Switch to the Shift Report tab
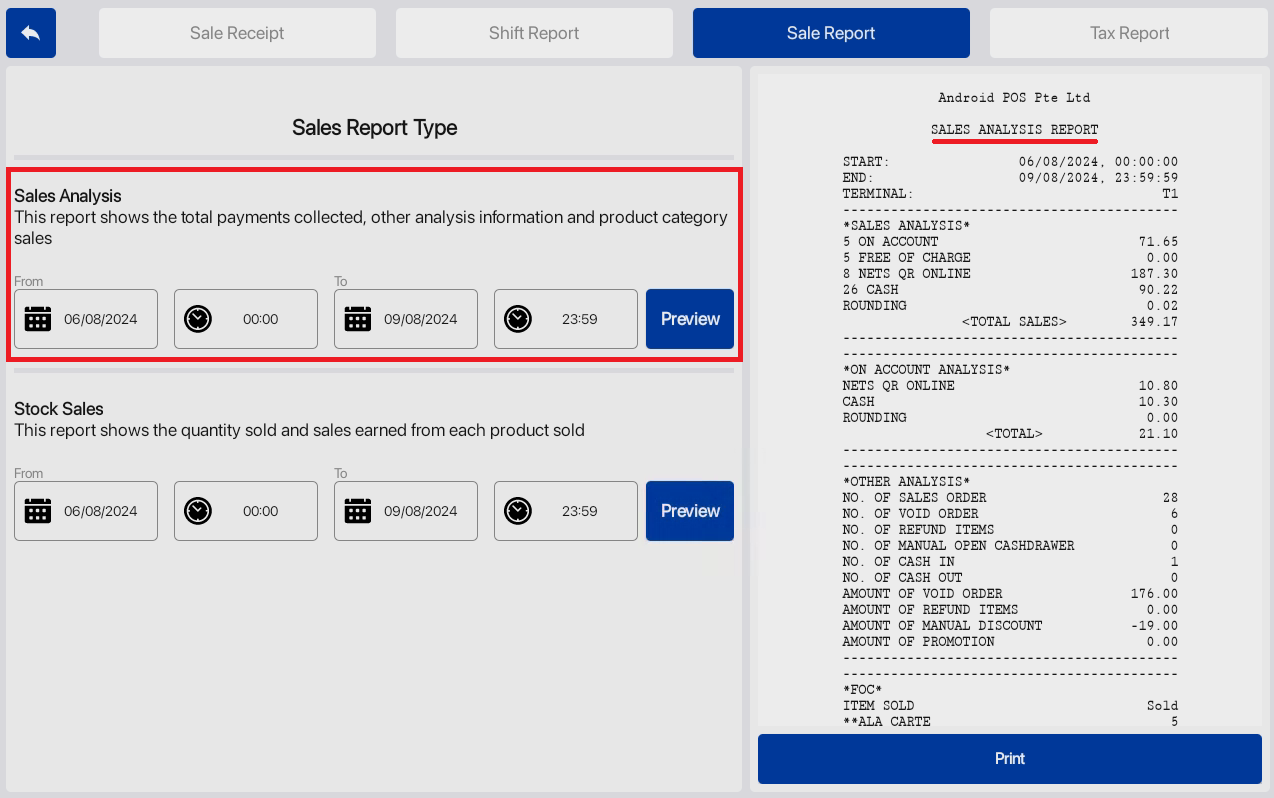The width and height of the screenshot is (1274, 798). tap(534, 33)
